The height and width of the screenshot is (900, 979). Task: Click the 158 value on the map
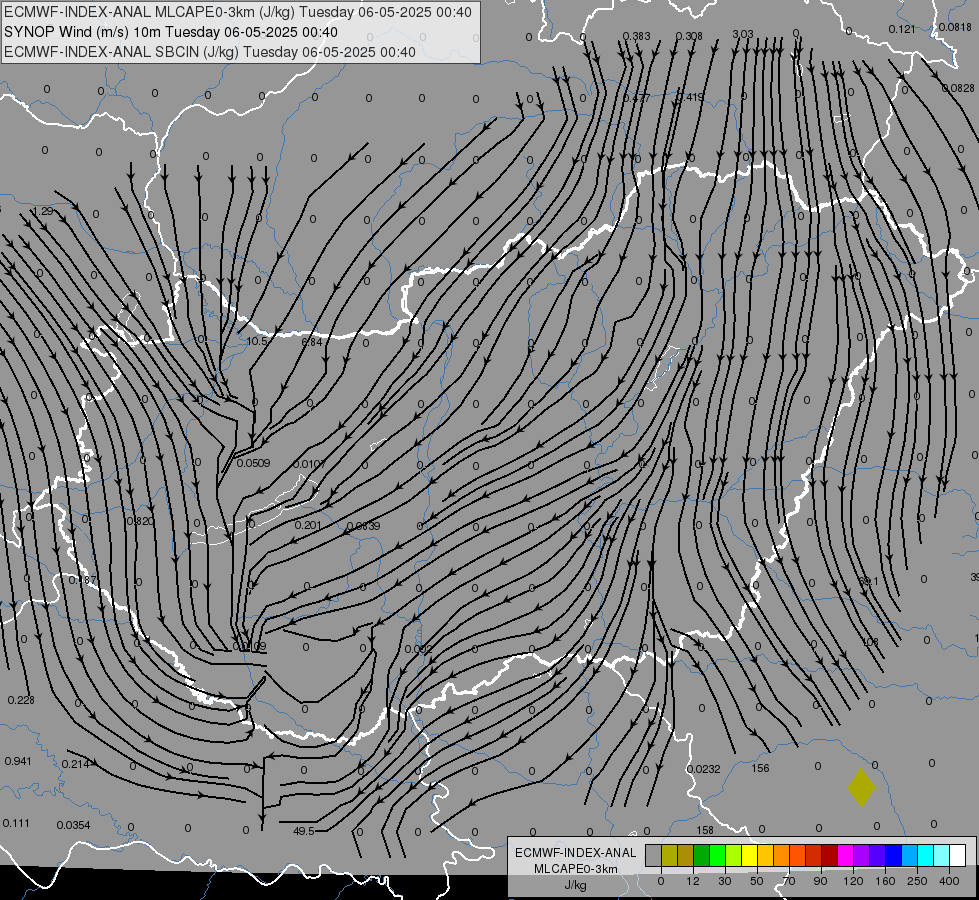[x=705, y=830]
